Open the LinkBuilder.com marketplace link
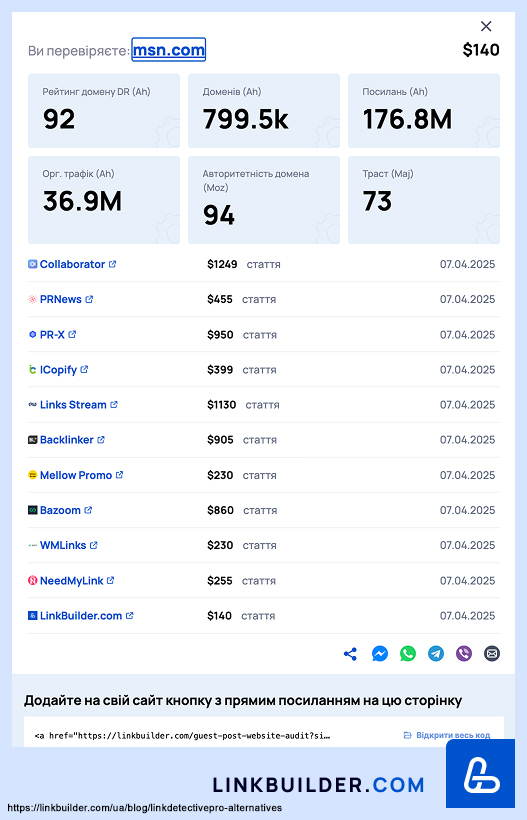527x820 pixels. coord(81,616)
